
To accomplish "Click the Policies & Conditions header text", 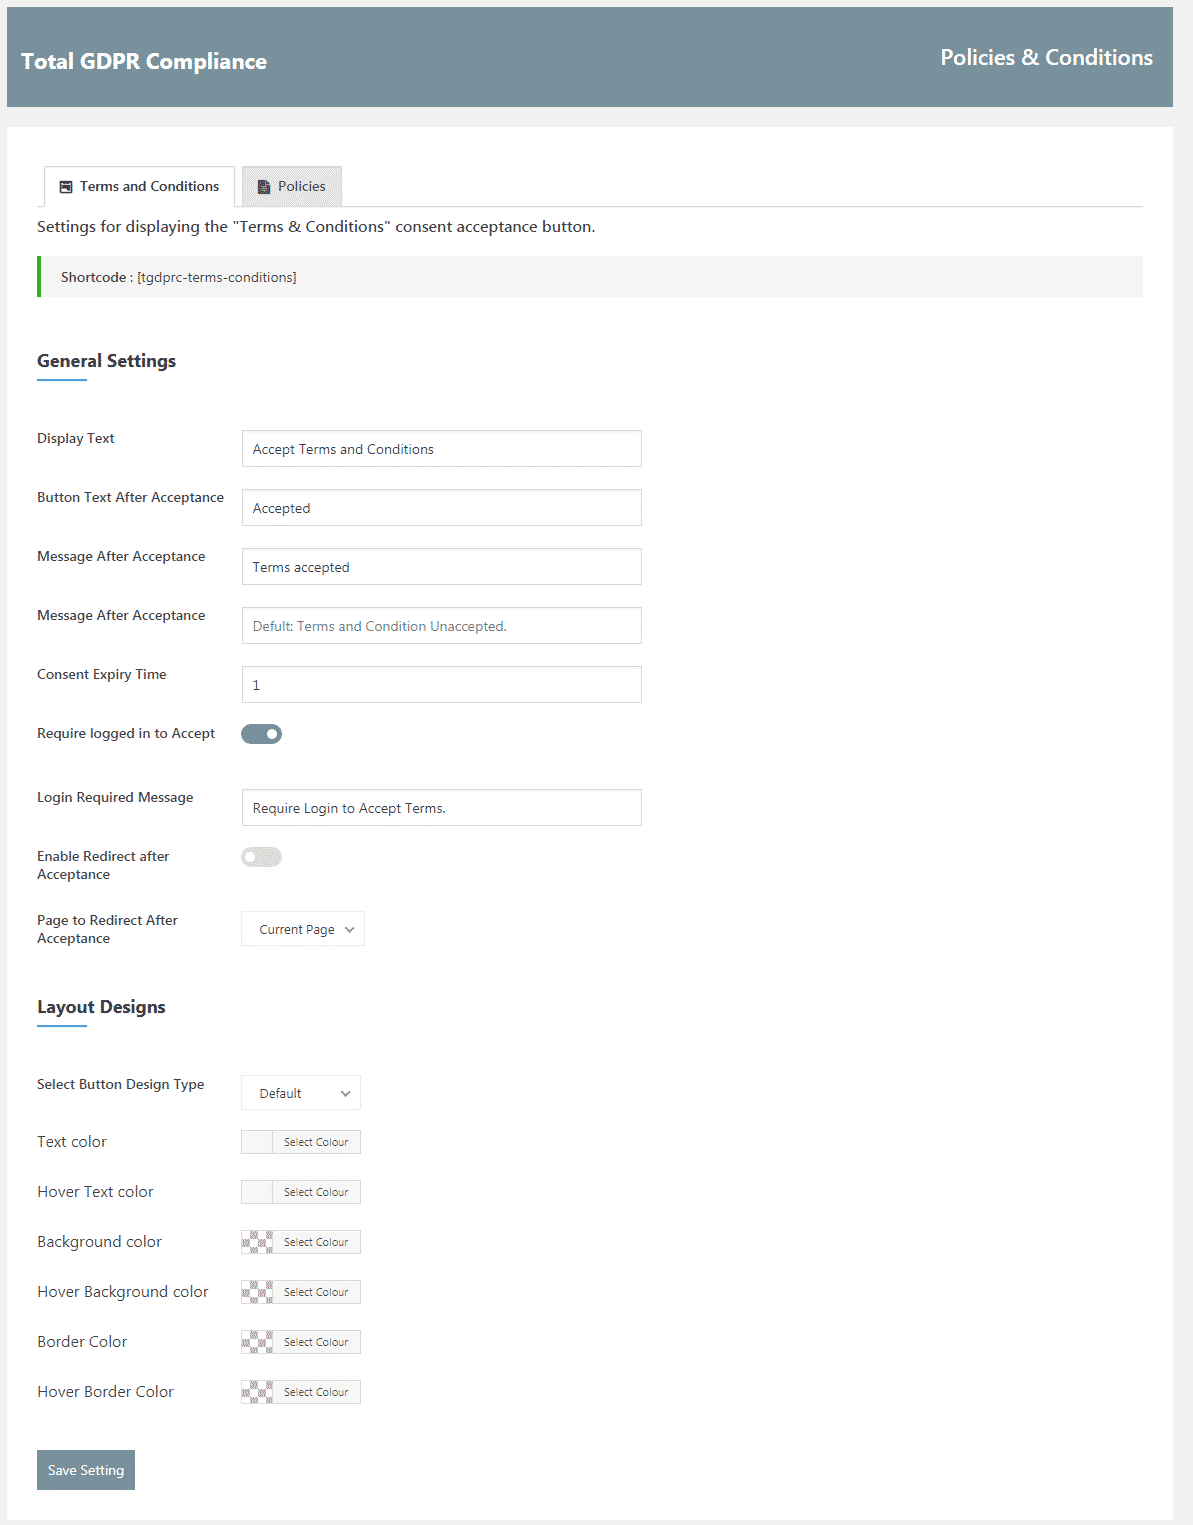I will click(1047, 57).
